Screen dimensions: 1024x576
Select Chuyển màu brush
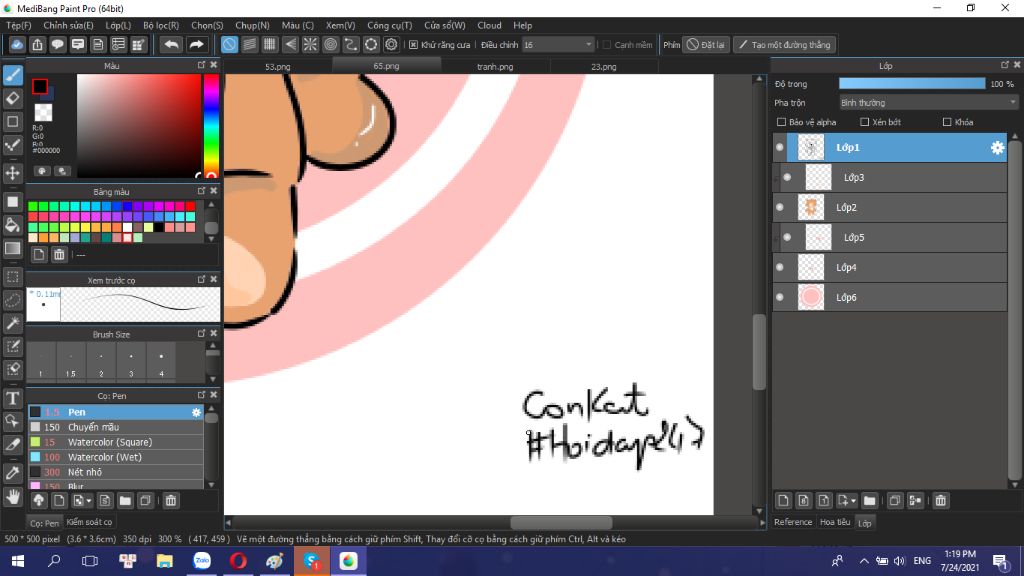click(116, 427)
